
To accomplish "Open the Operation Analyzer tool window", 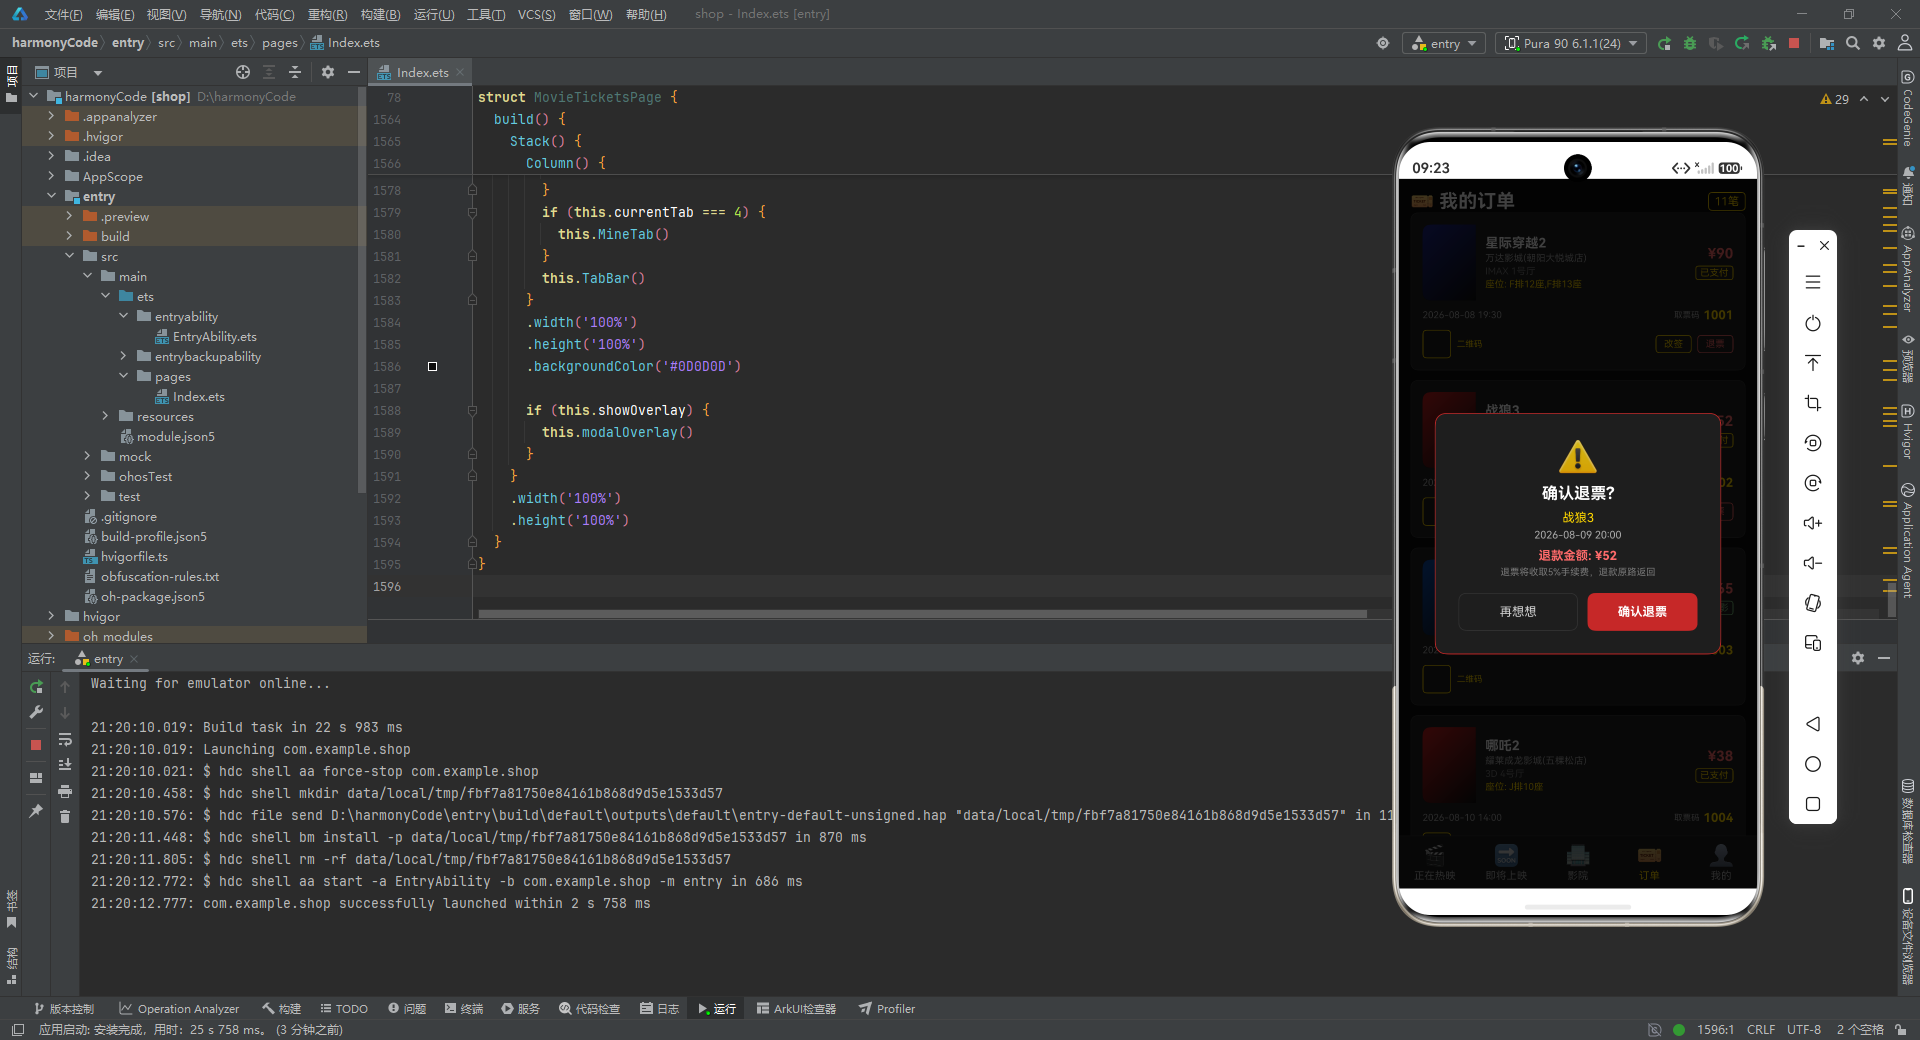I will 179,1009.
